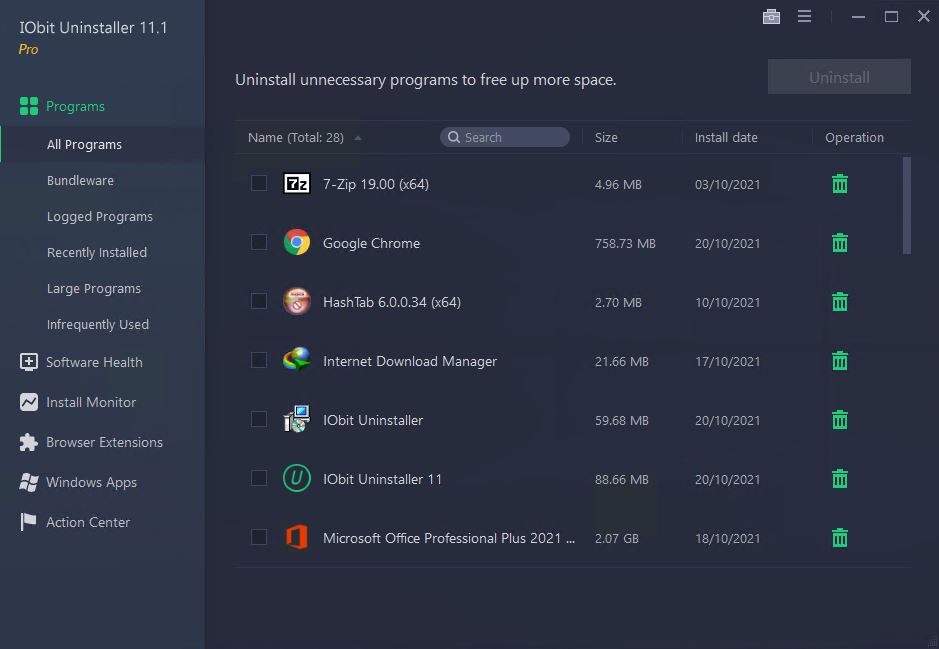This screenshot has height=649, width=939.
Task: Click install date 18/10/2021
Action: (727, 538)
